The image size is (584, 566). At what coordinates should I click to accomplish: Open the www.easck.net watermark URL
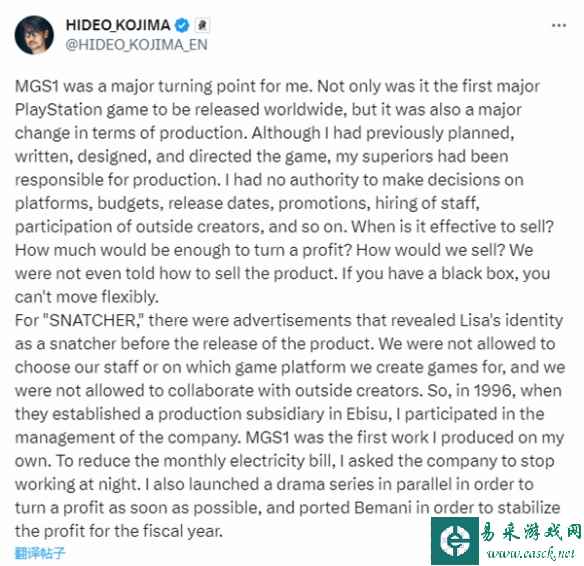[530, 554]
